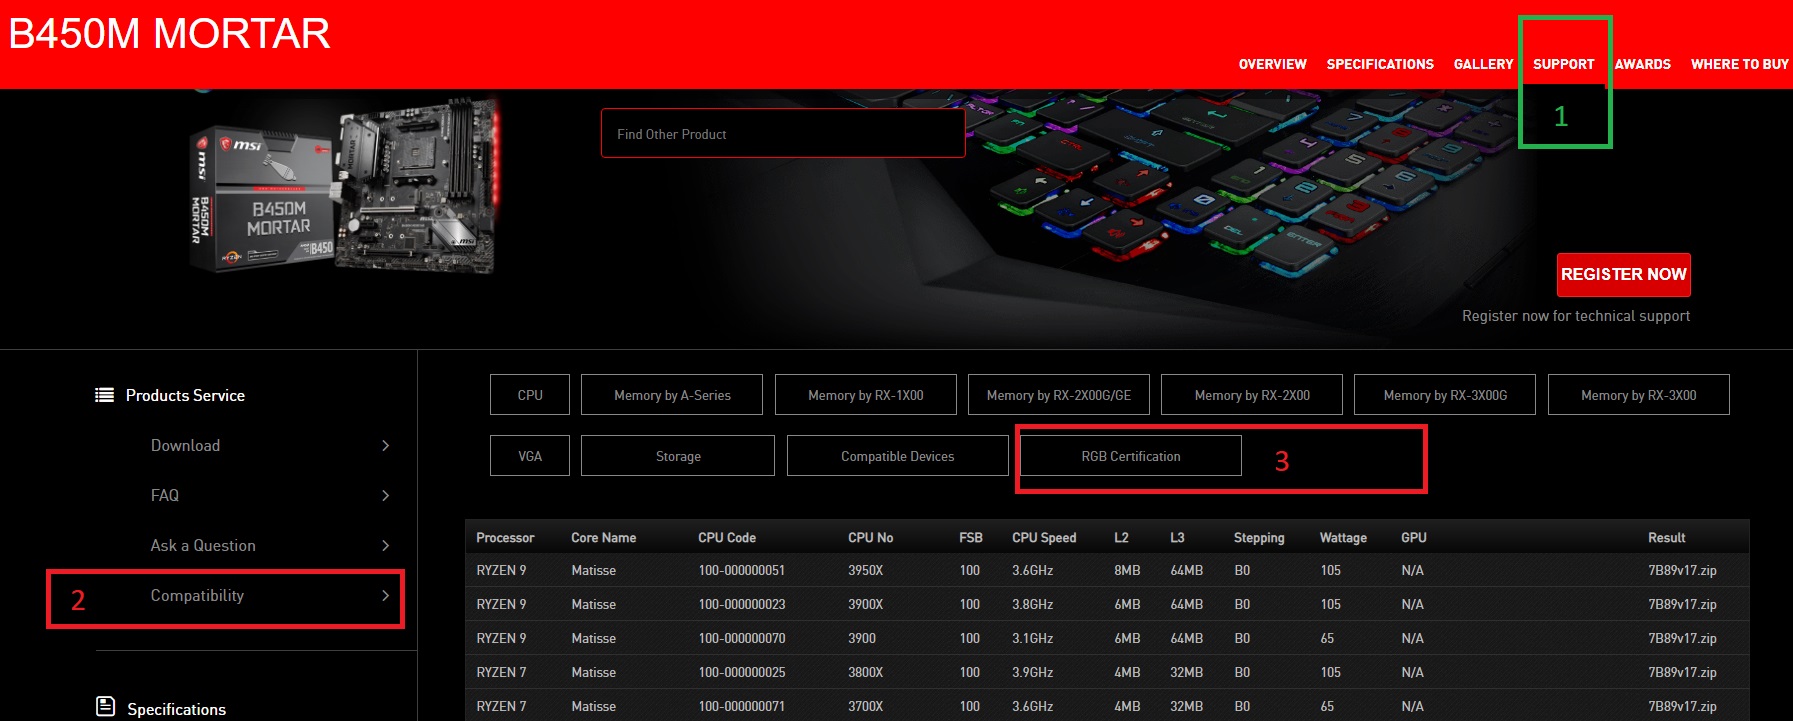The height and width of the screenshot is (721, 1793).
Task: Click the Register Now button
Action: (1623, 274)
